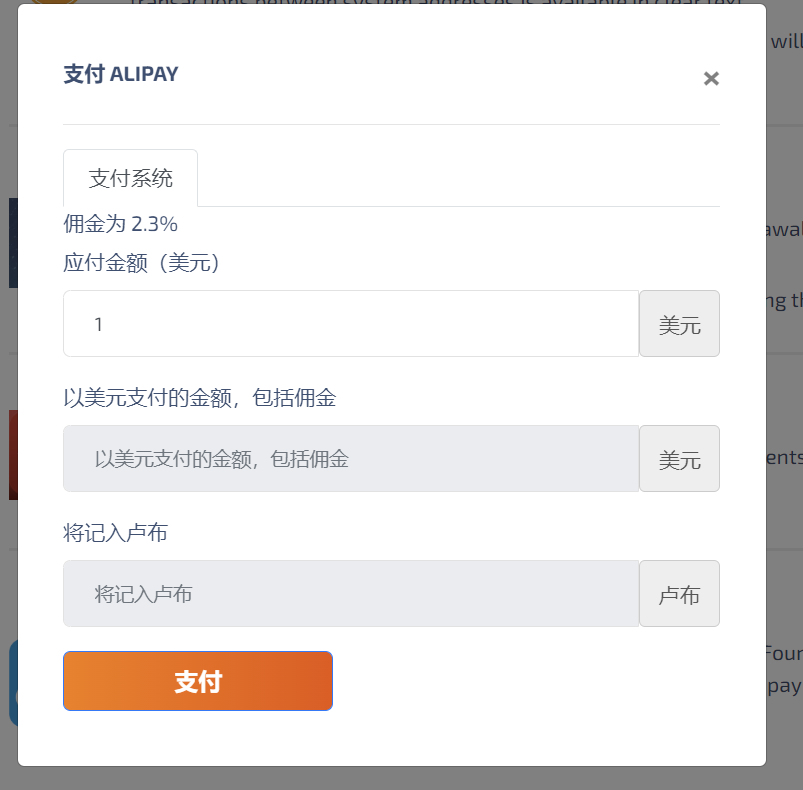Screen dimensions: 803x790
Task: Click the 美元 addon beside amount due
Action: click(679, 324)
